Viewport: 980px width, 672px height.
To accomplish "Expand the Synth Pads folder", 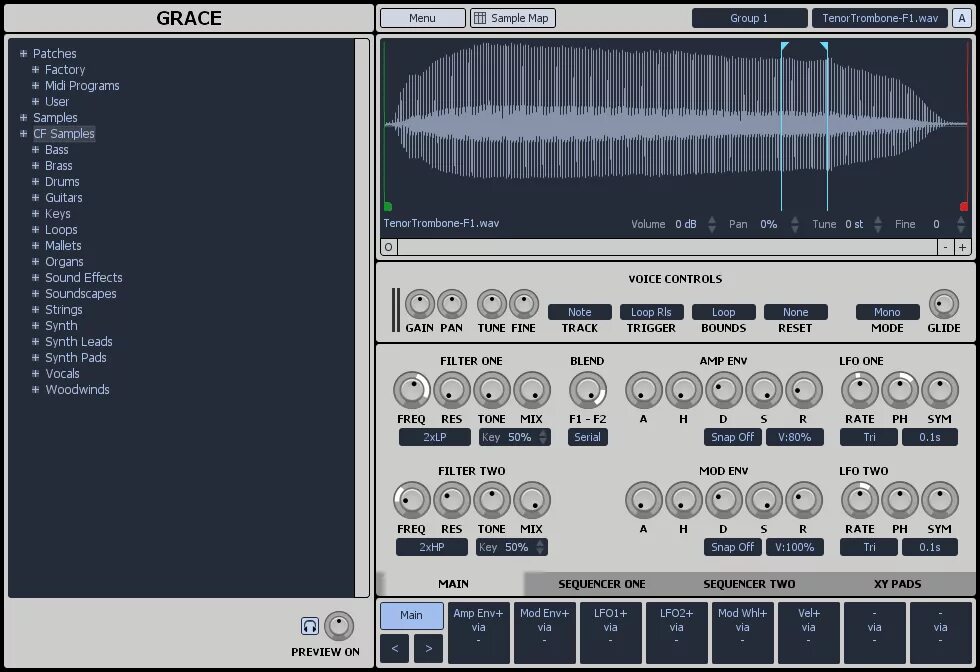I will [36, 358].
